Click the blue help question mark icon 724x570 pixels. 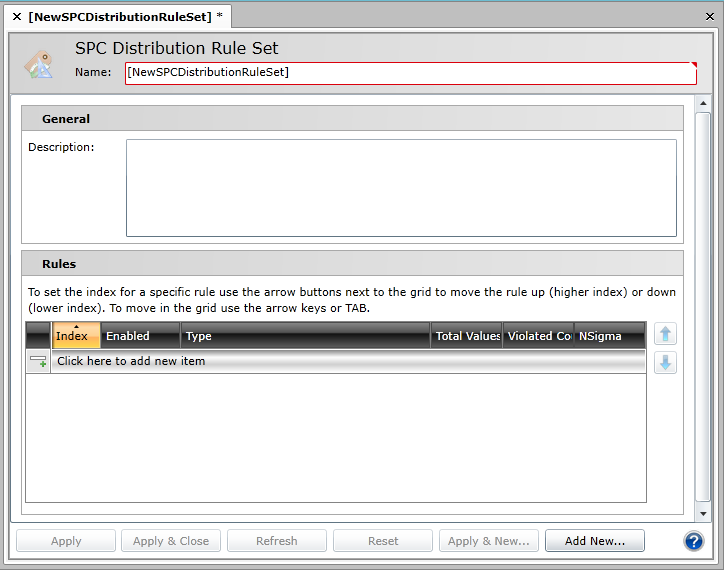click(694, 541)
